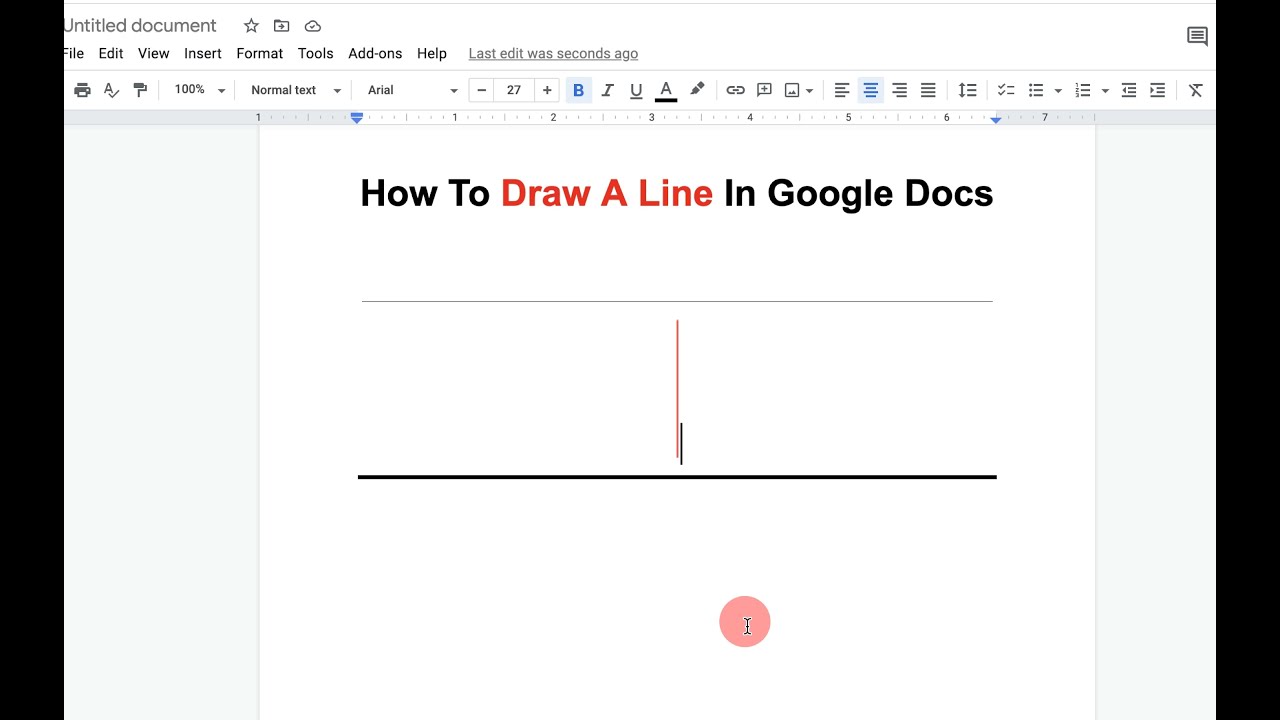Screen dimensions: 1280x720
Task: Toggle Underline formatting
Action: click(x=636, y=90)
